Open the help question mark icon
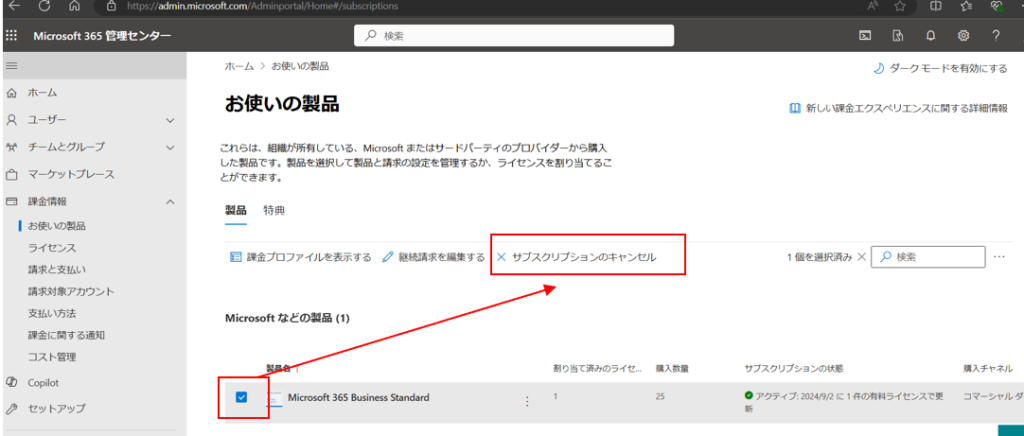This screenshot has width=1024, height=436. (x=995, y=36)
